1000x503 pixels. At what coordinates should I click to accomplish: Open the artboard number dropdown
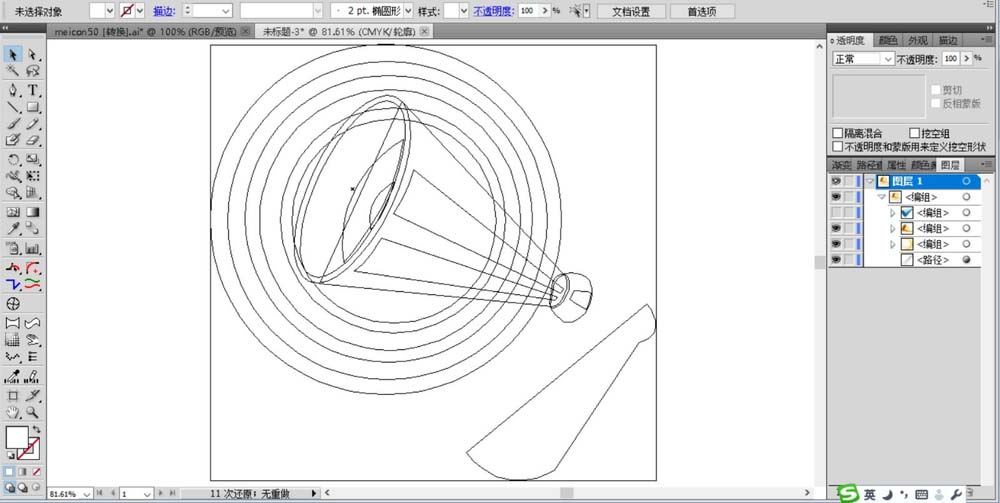coord(147,494)
